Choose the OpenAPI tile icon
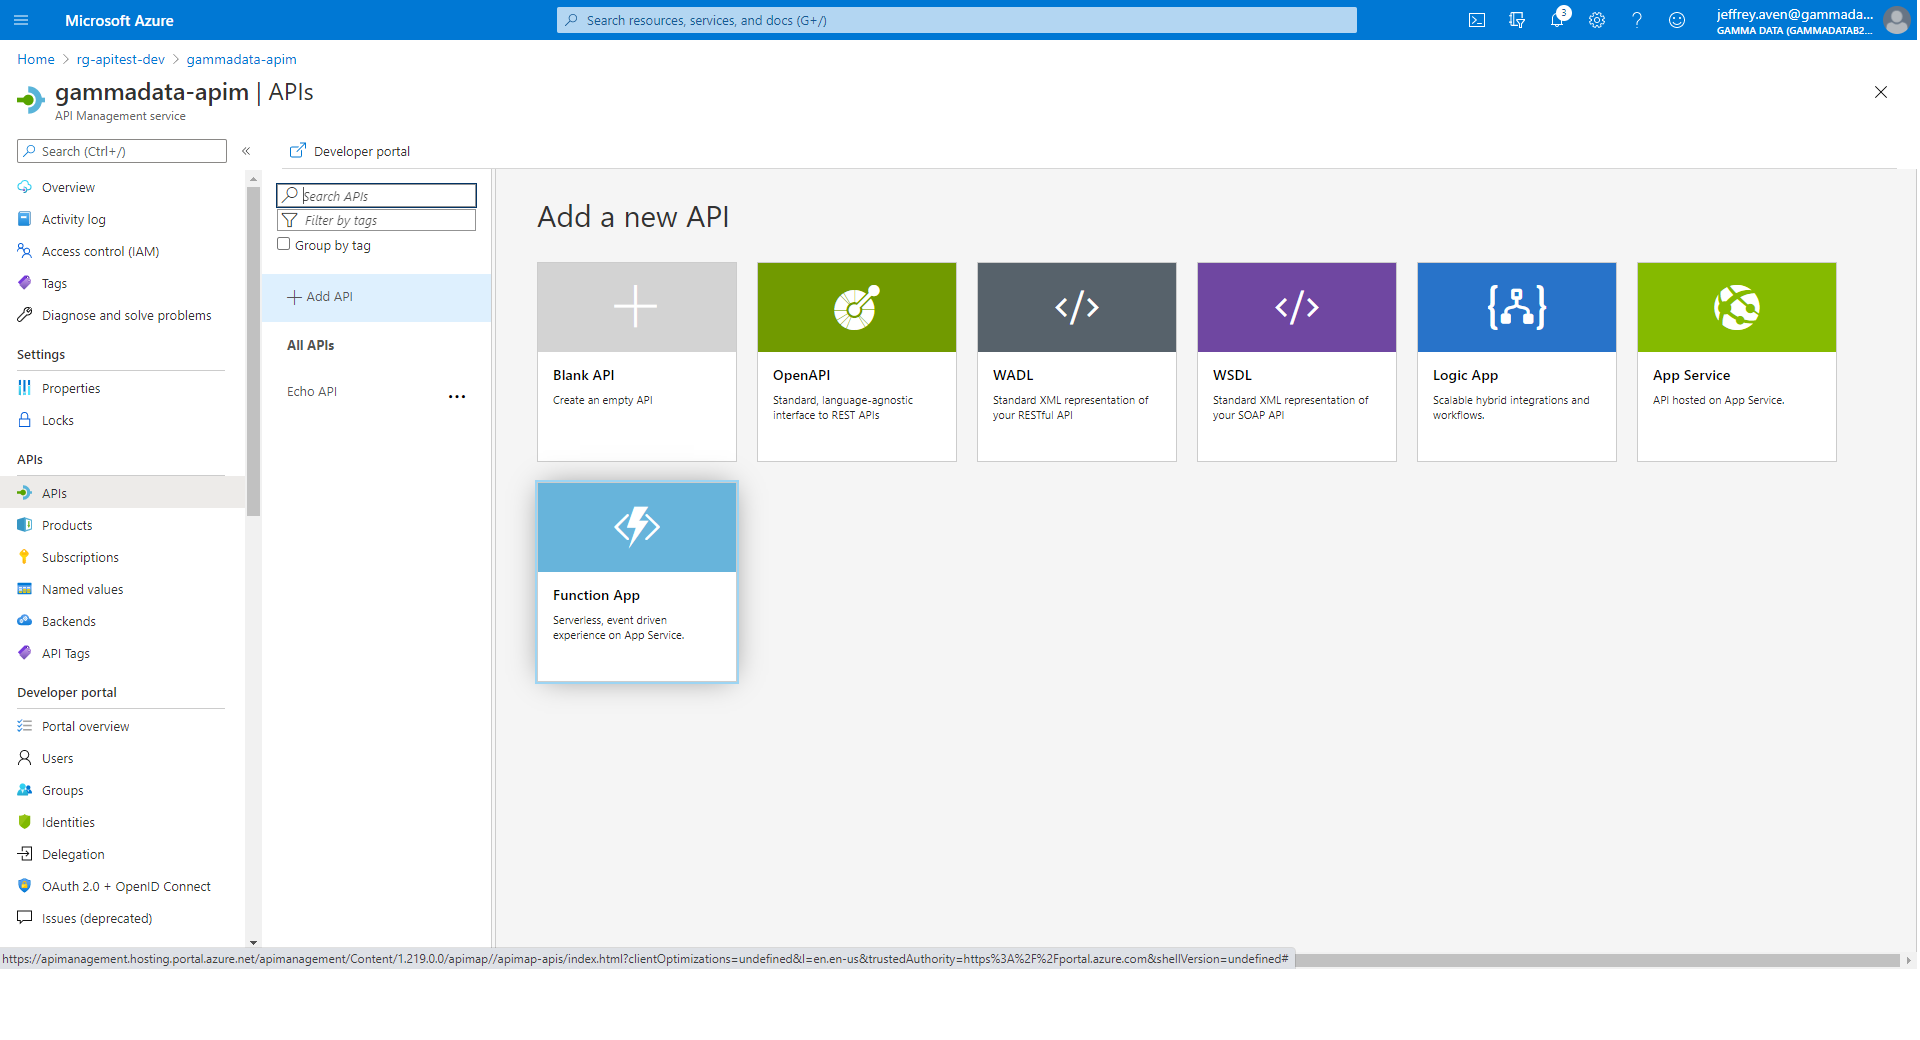This screenshot has width=1920, height=1040. pyautogui.click(x=857, y=307)
